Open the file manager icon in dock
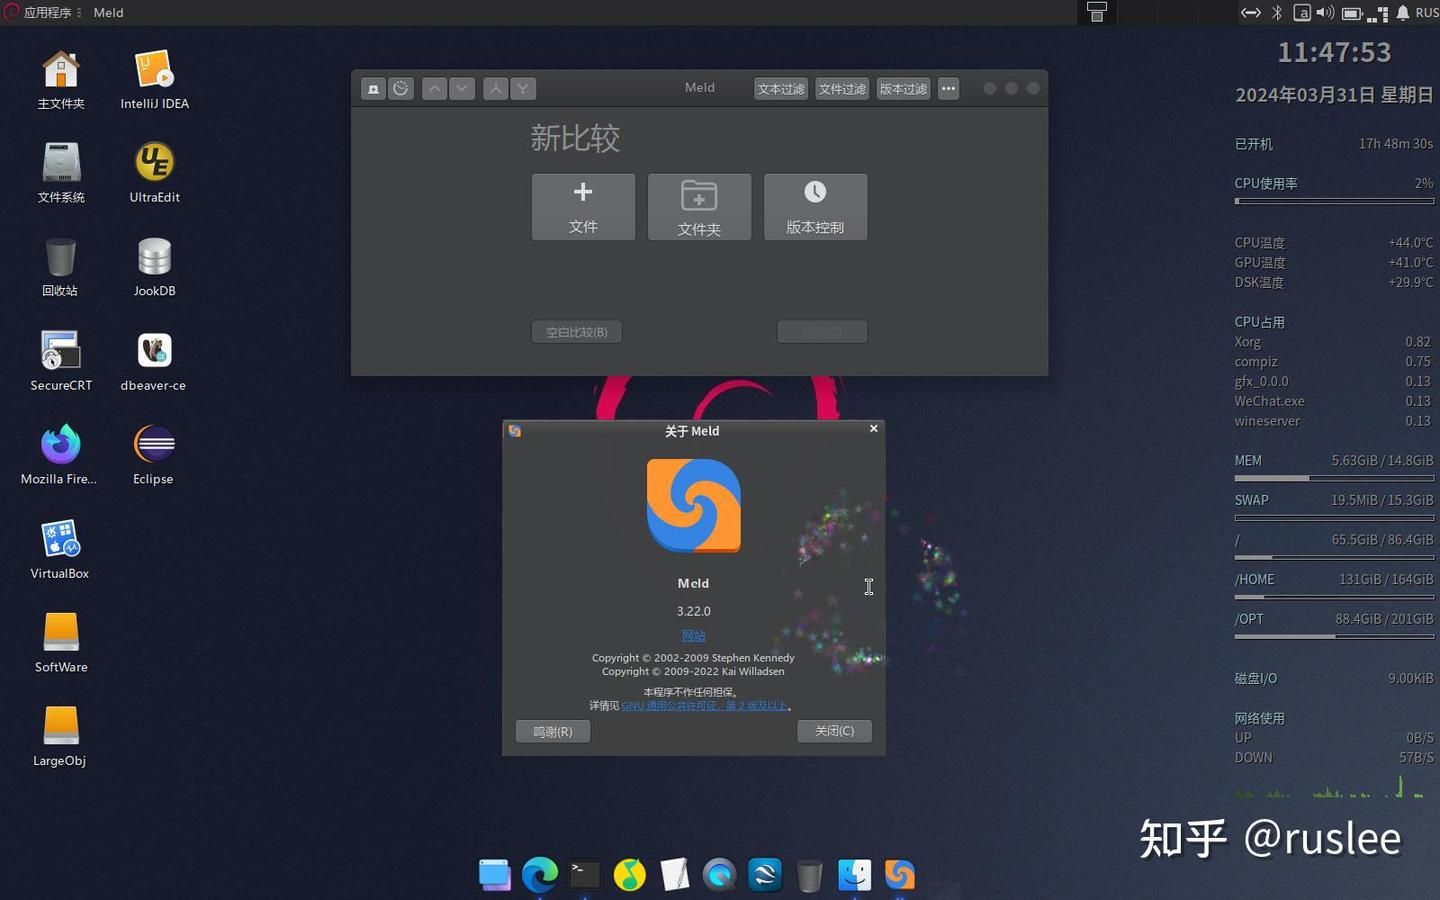This screenshot has height=900, width=1440. pos(494,874)
